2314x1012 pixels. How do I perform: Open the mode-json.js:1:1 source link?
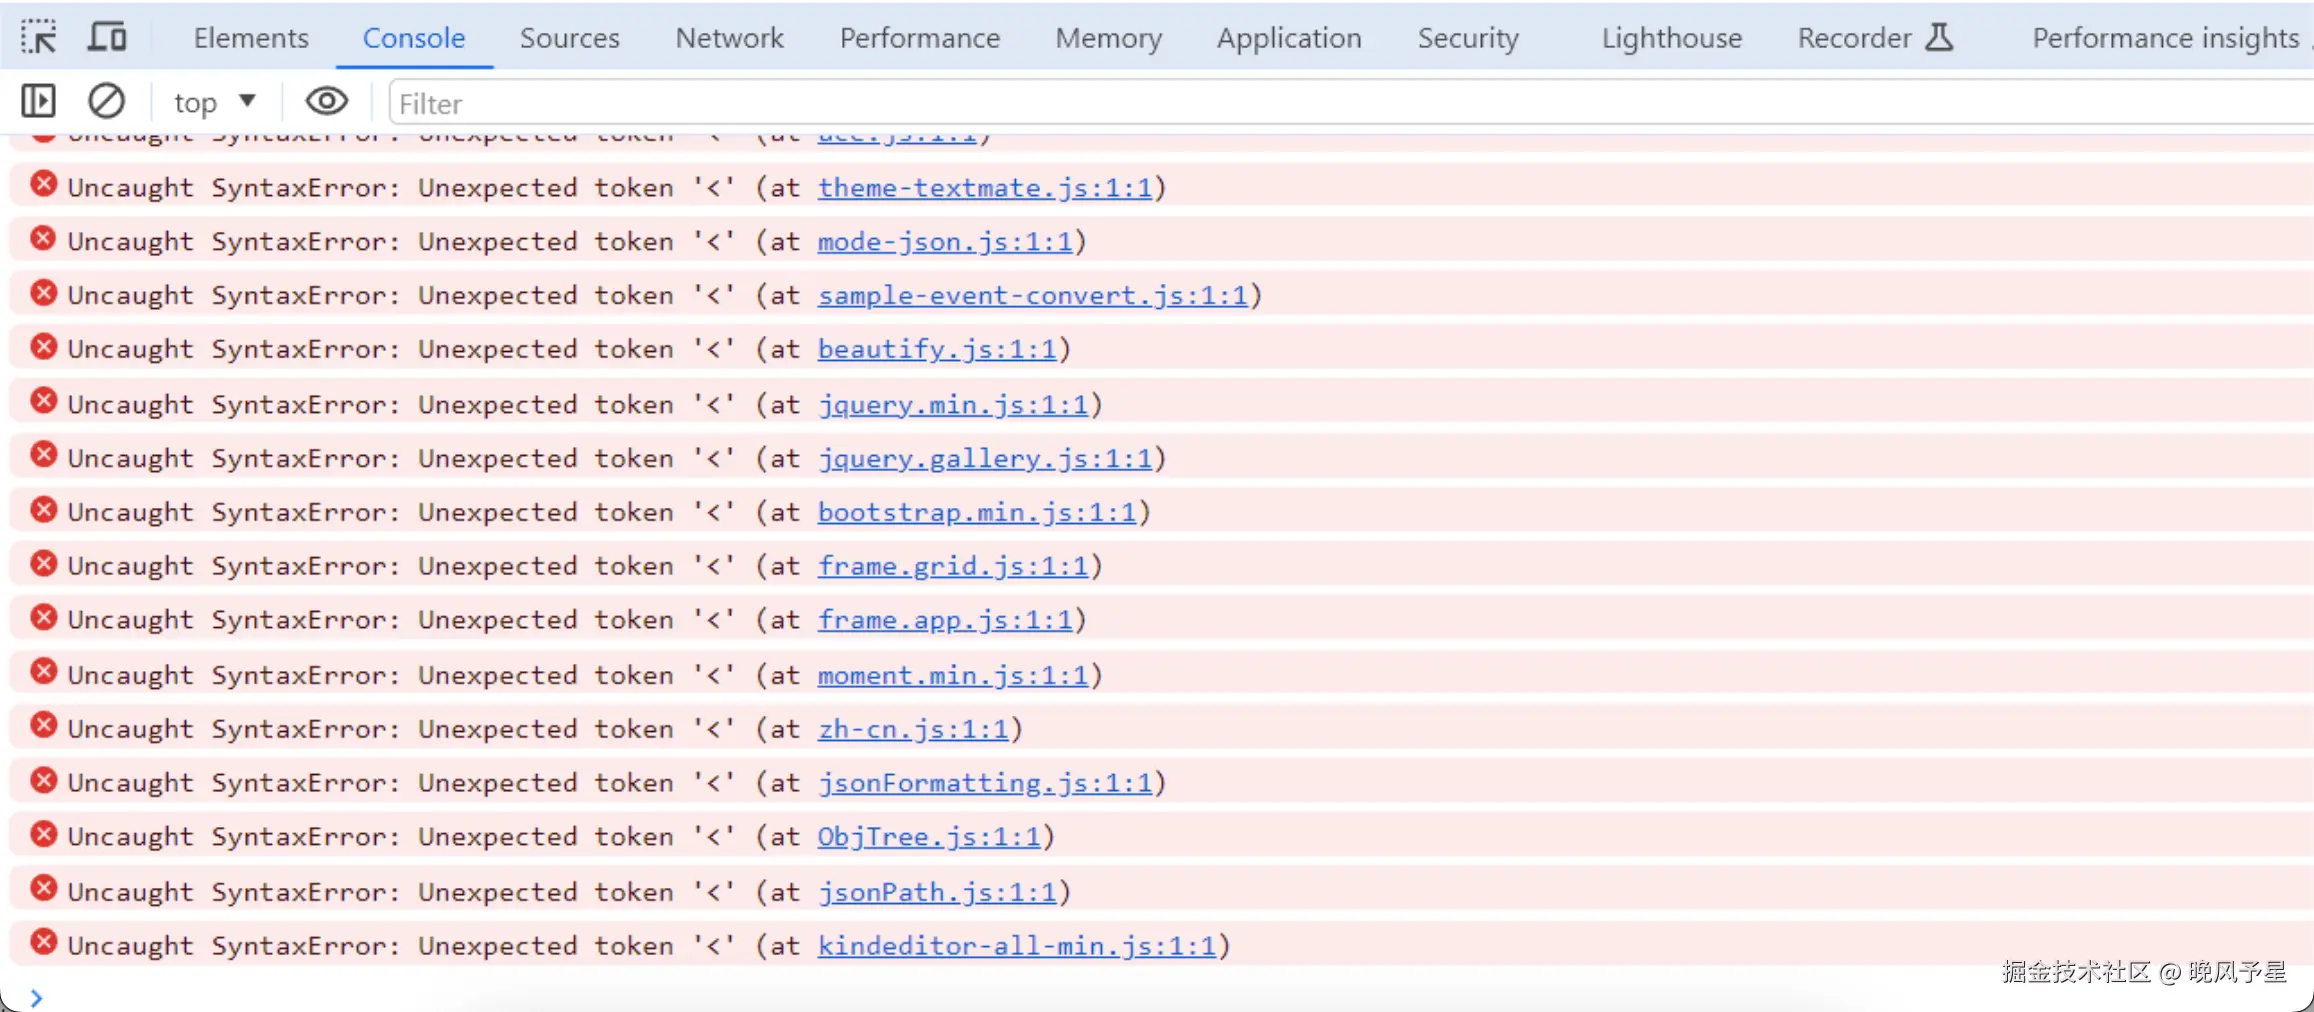[x=945, y=242]
